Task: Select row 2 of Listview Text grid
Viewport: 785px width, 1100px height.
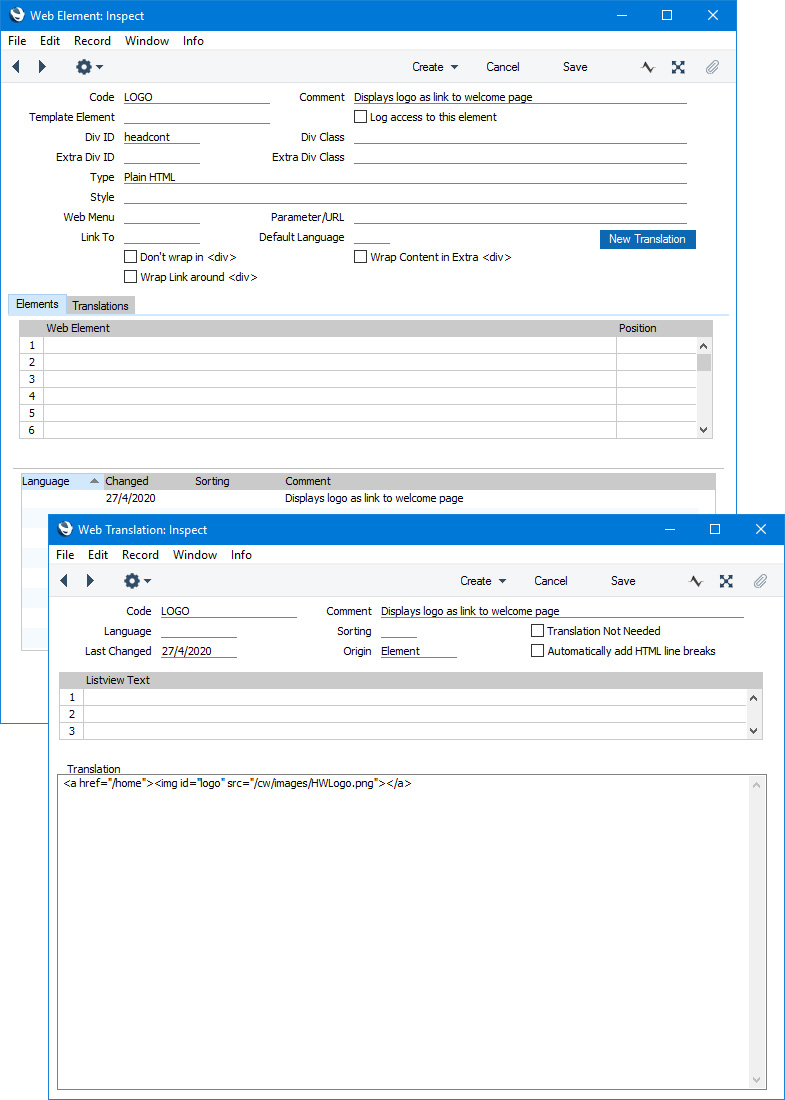Action: pos(403,714)
